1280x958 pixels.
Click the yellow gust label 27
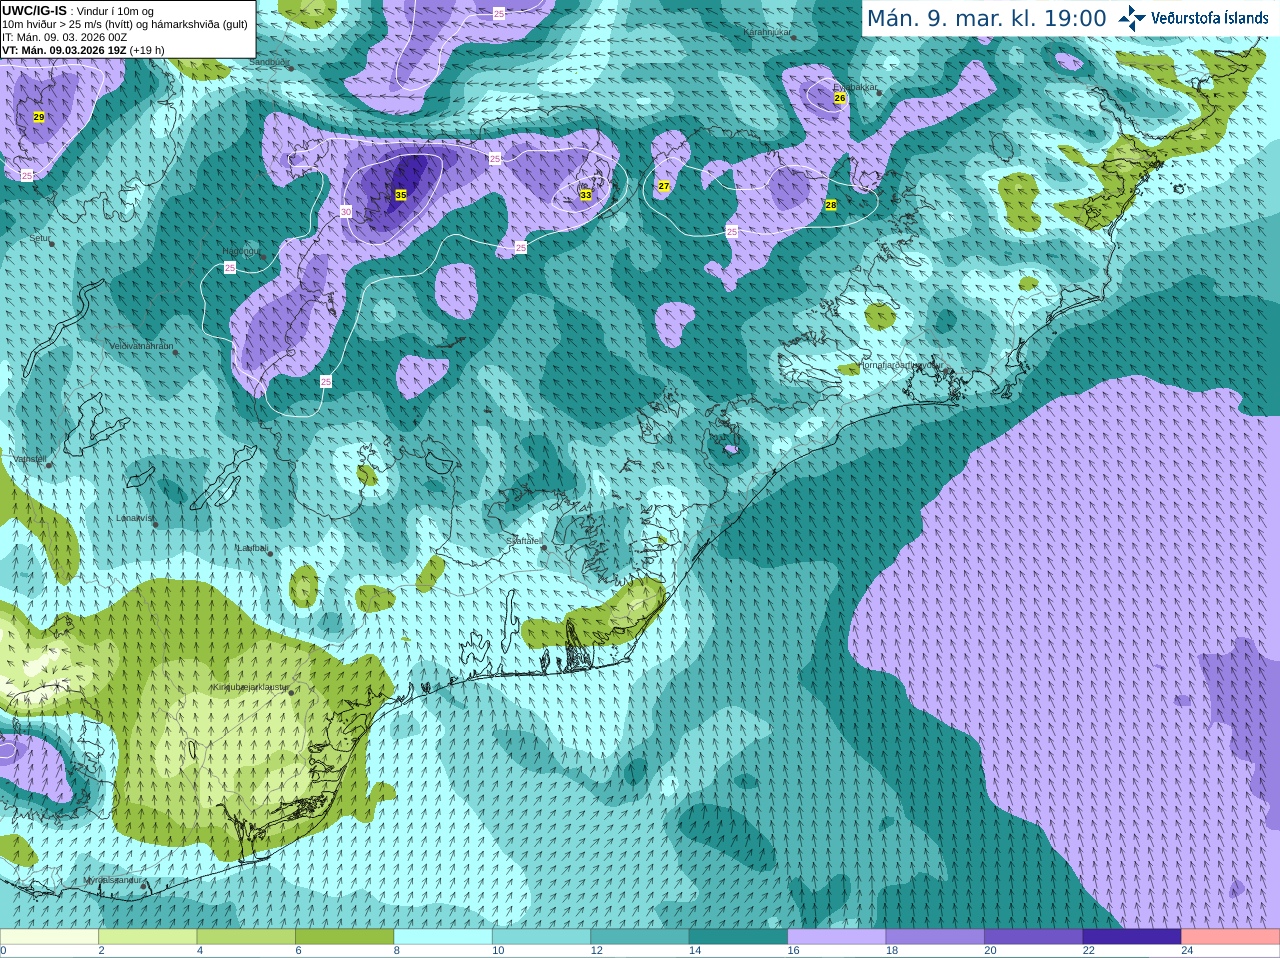[664, 186]
